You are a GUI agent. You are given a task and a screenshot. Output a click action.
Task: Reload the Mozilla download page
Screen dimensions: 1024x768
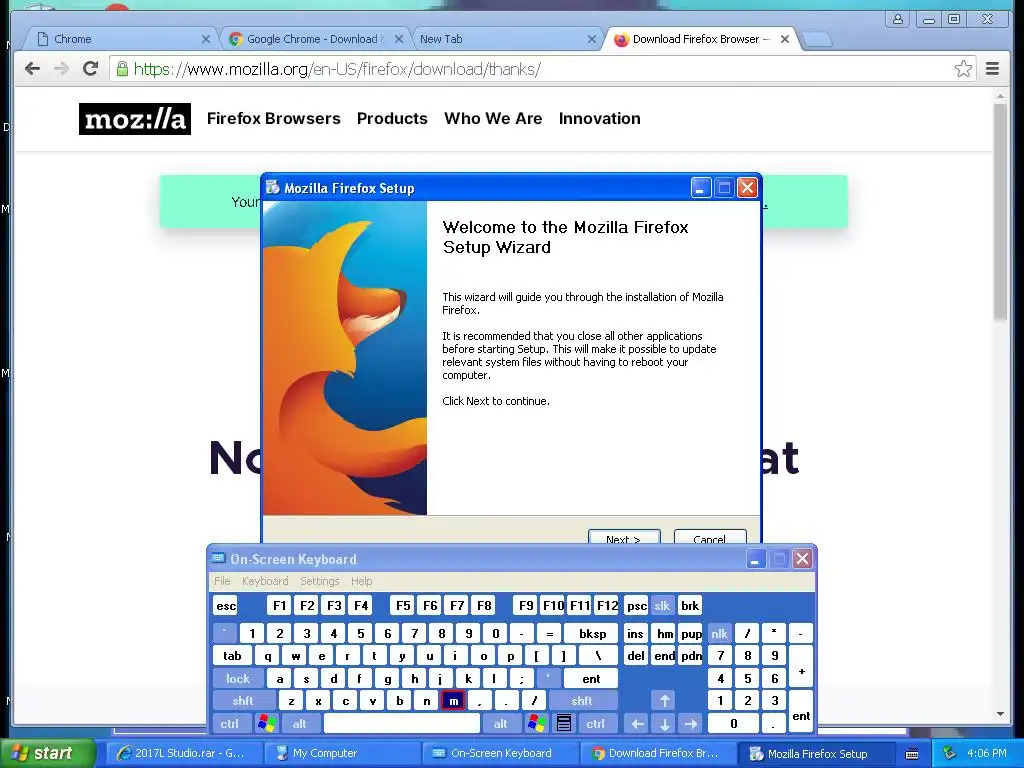(90, 69)
